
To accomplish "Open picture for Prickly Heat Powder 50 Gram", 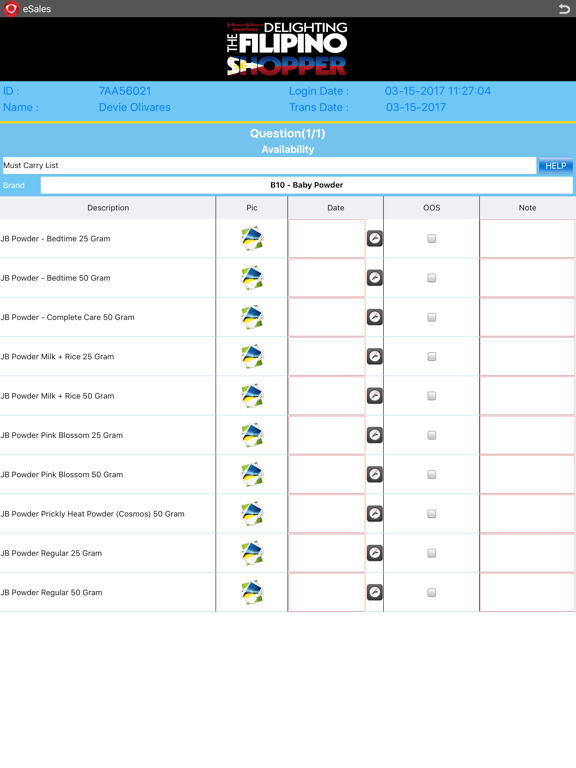I will 252,513.
